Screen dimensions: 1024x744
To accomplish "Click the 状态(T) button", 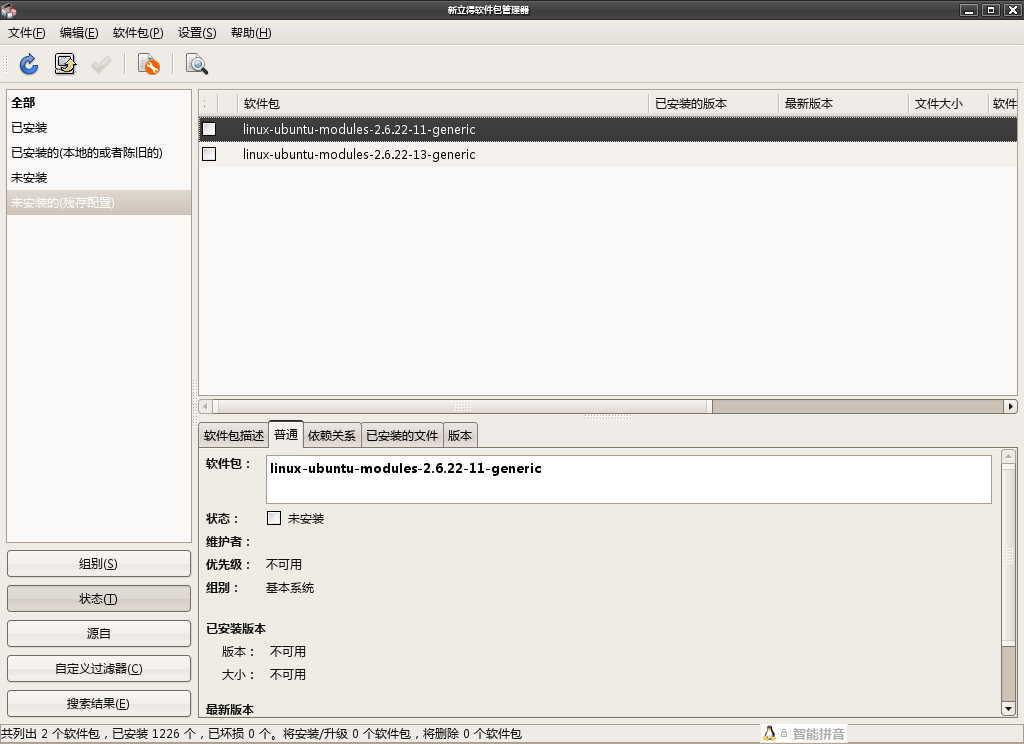I will click(99, 598).
